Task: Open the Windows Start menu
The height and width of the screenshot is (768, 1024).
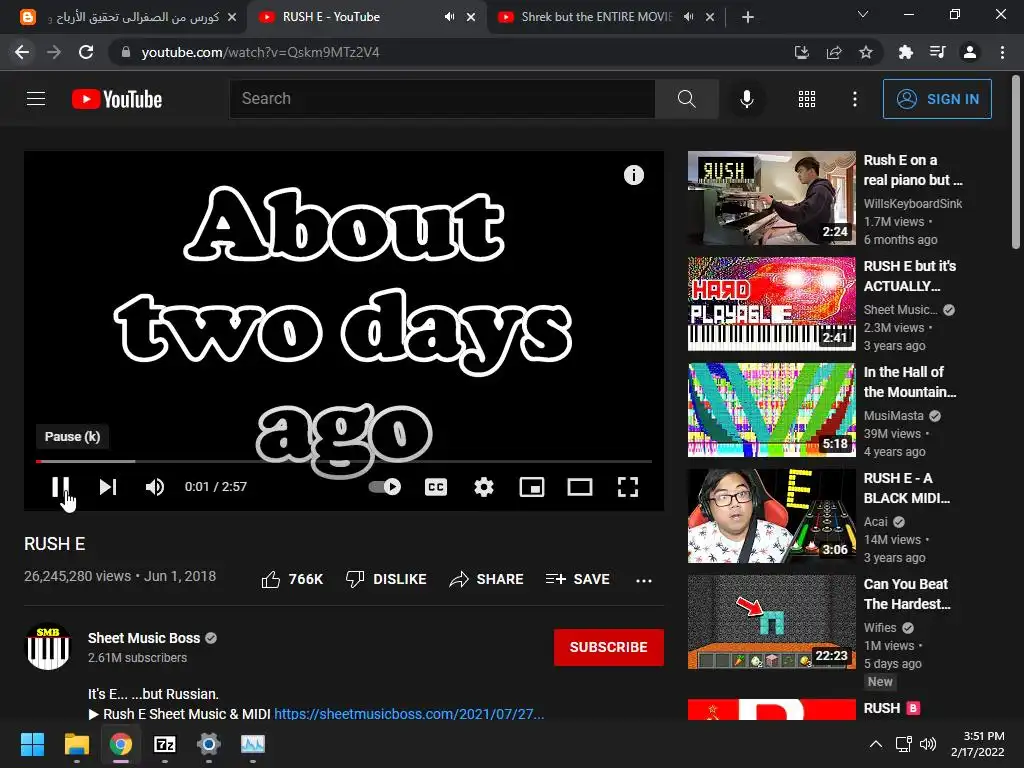Action: click(32, 744)
